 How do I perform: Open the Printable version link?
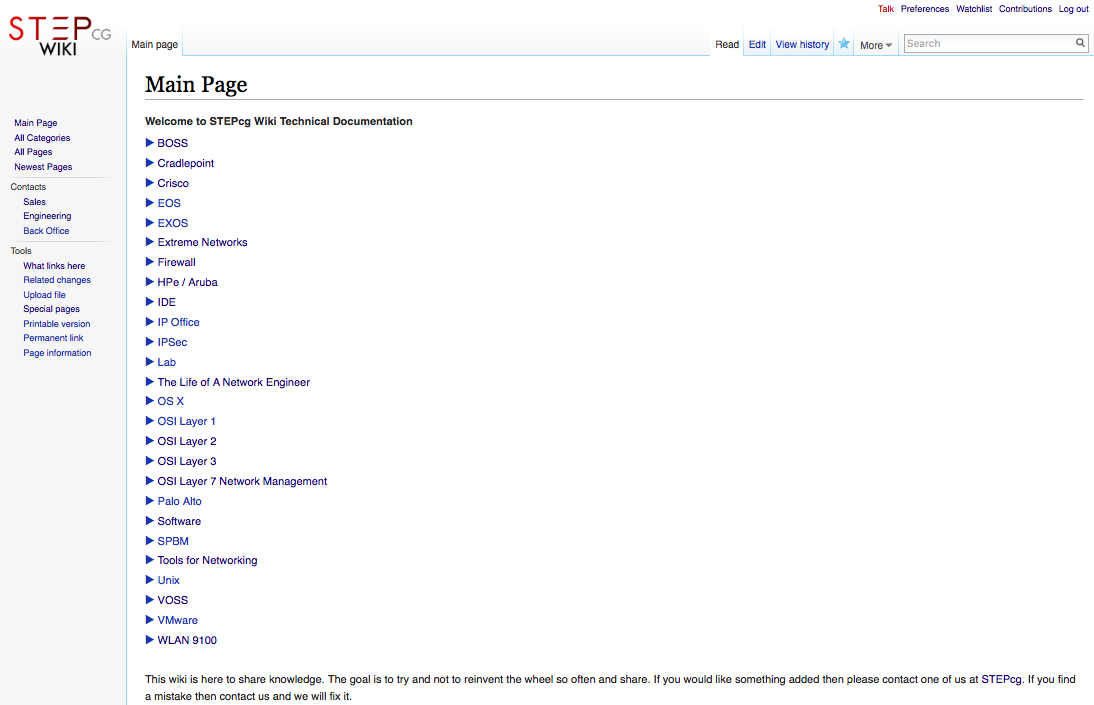click(x=57, y=324)
